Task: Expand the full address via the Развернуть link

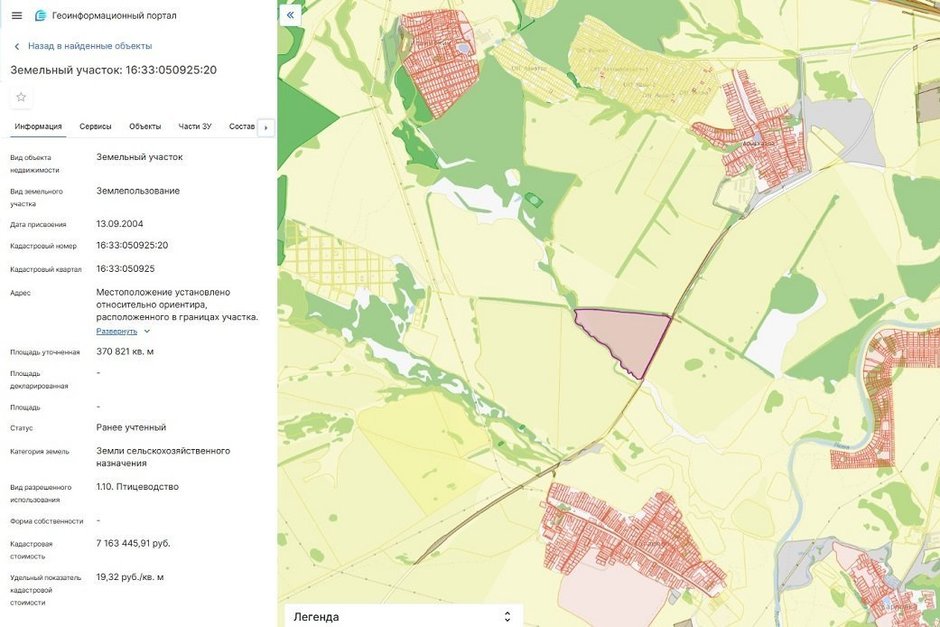Action: click(x=117, y=331)
